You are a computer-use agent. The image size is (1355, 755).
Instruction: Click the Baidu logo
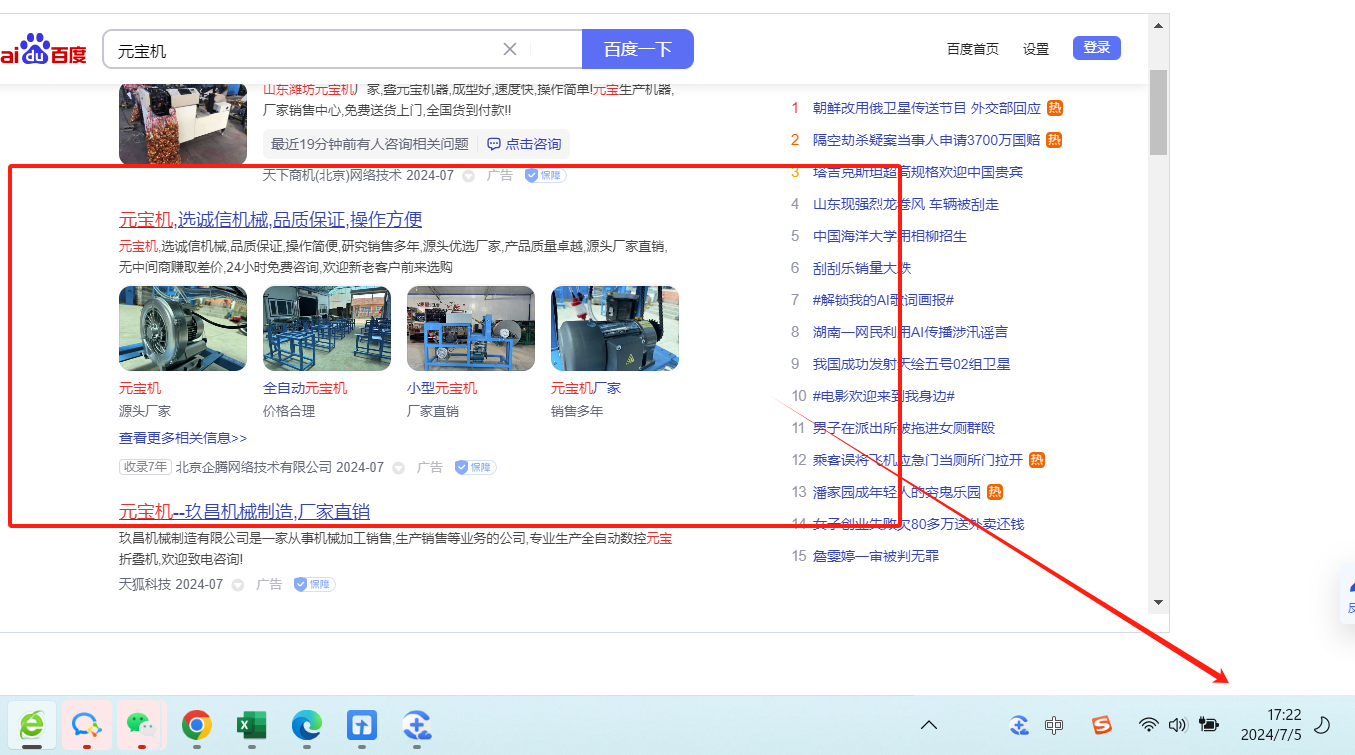tap(43, 50)
